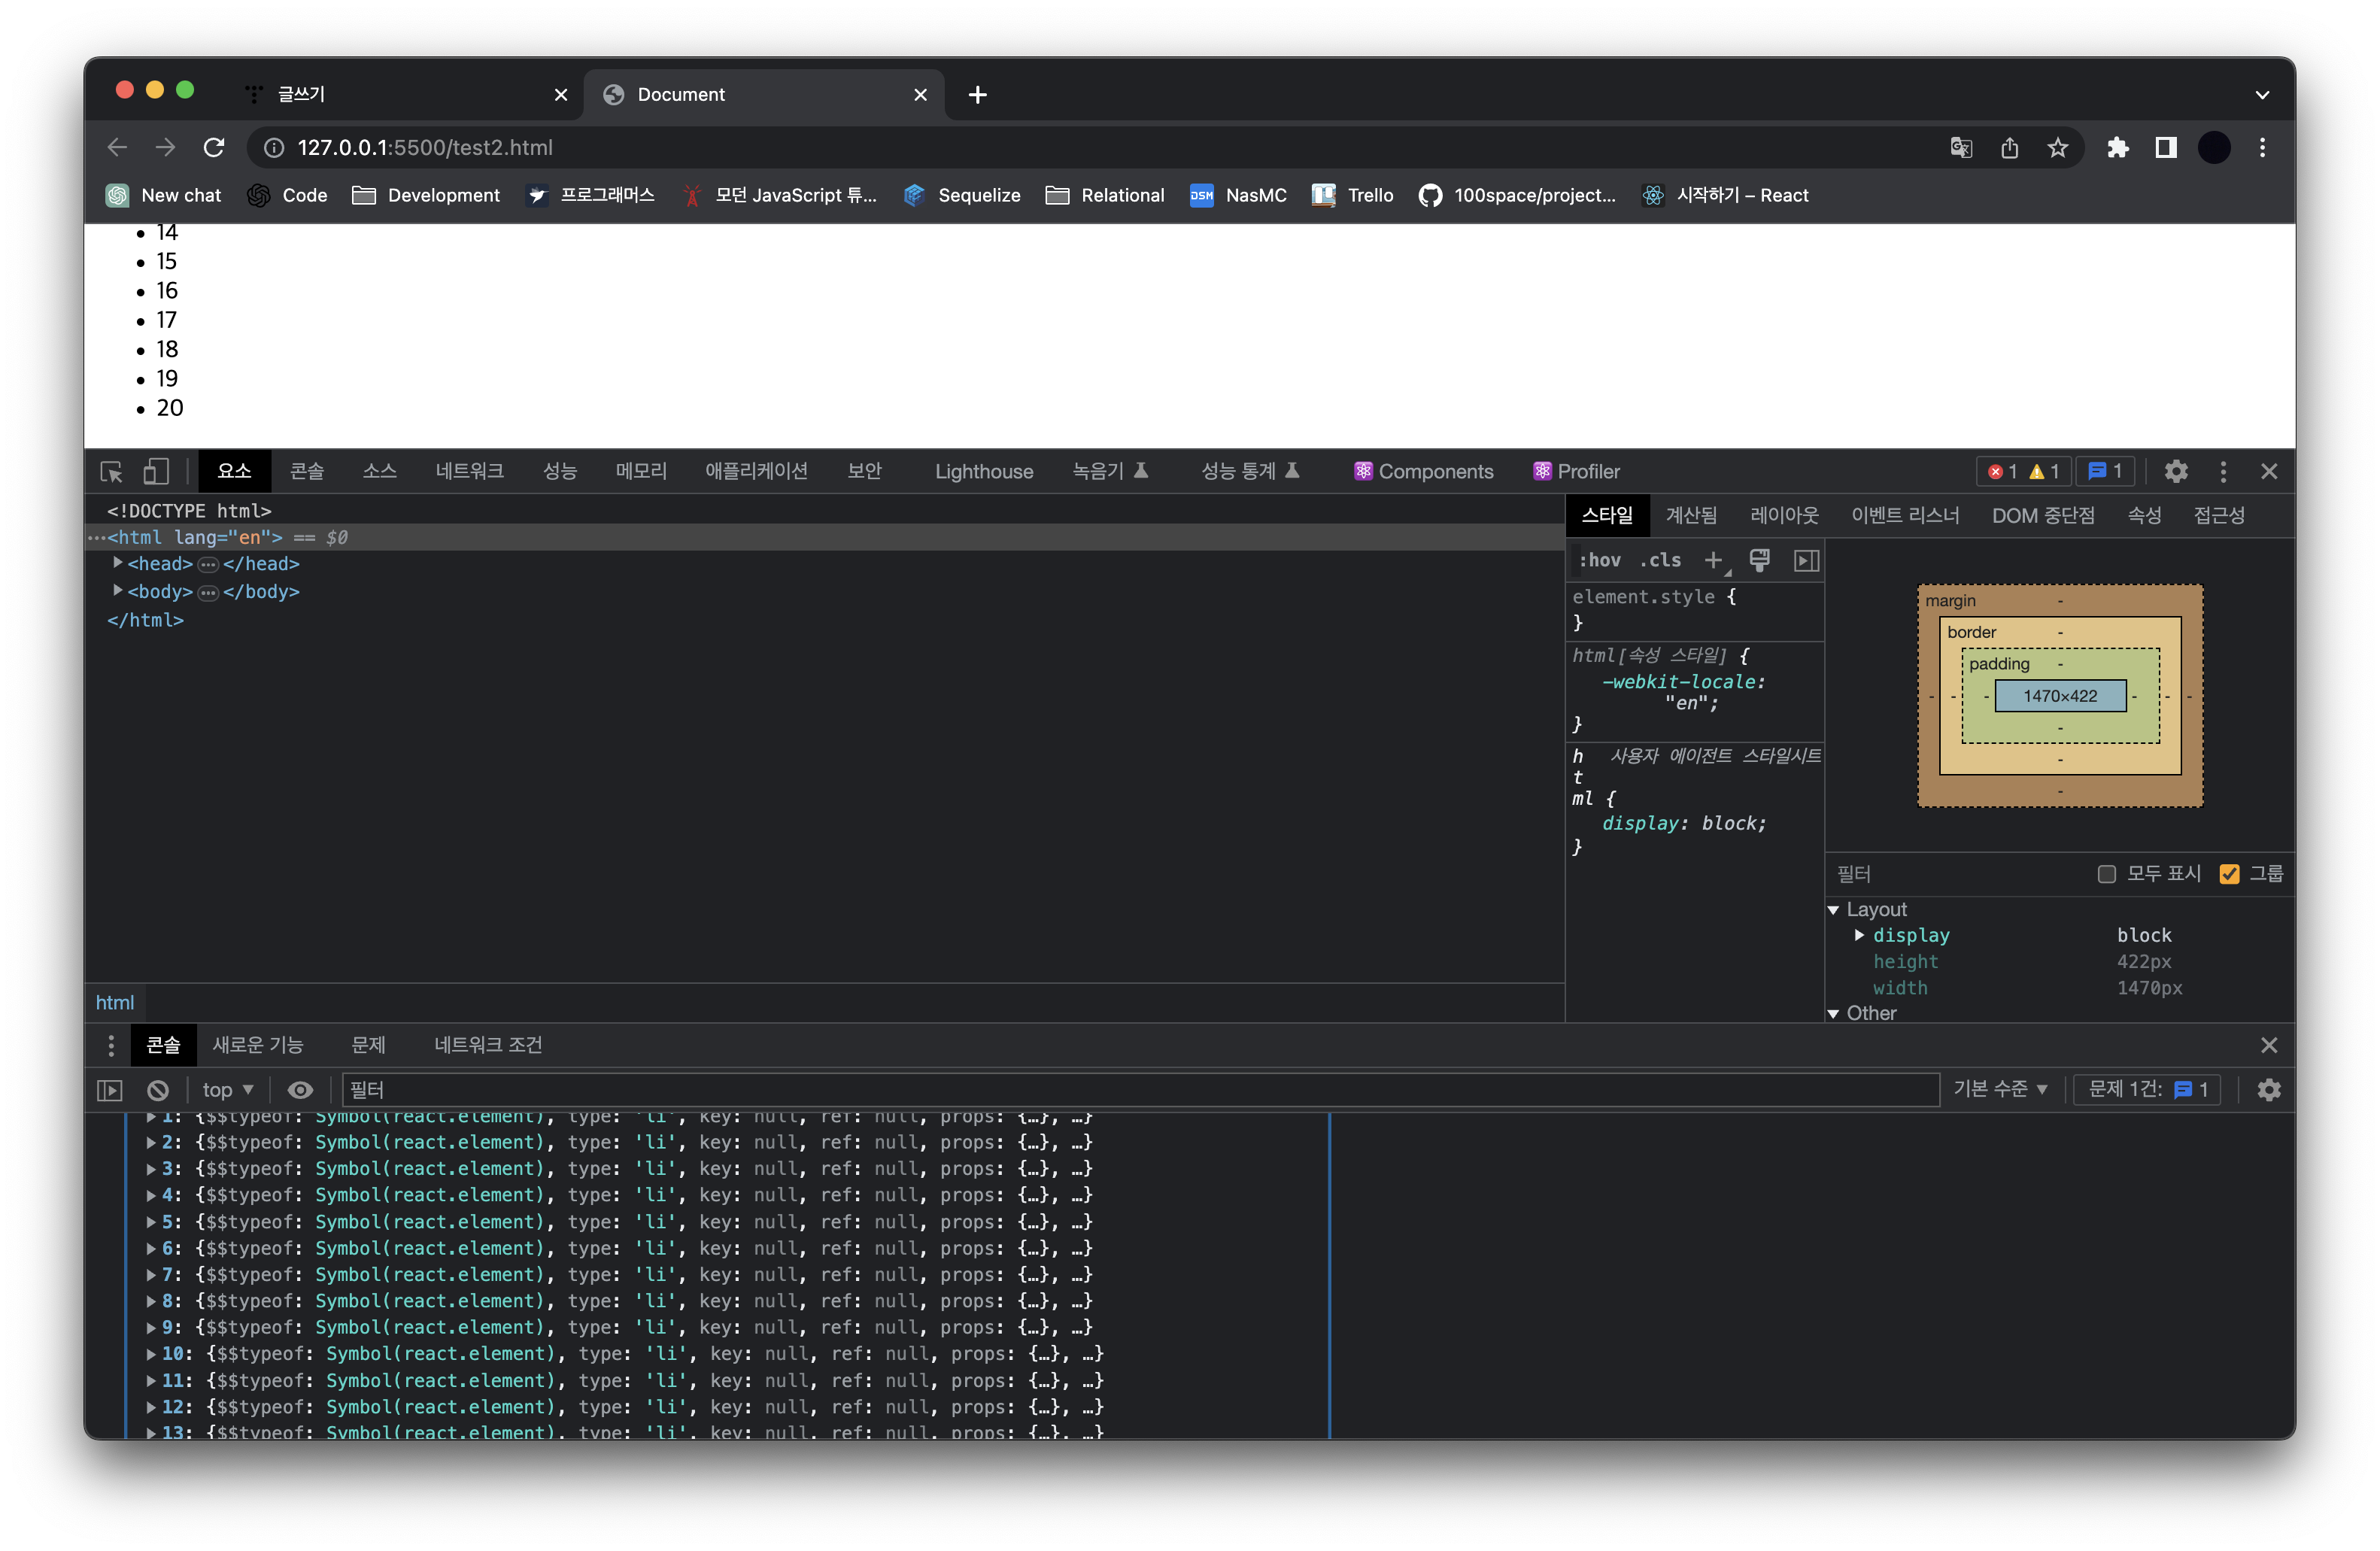The image size is (2380, 1551).
Task: Click the new style rule plus icon
Action: (x=1713, y=560)
